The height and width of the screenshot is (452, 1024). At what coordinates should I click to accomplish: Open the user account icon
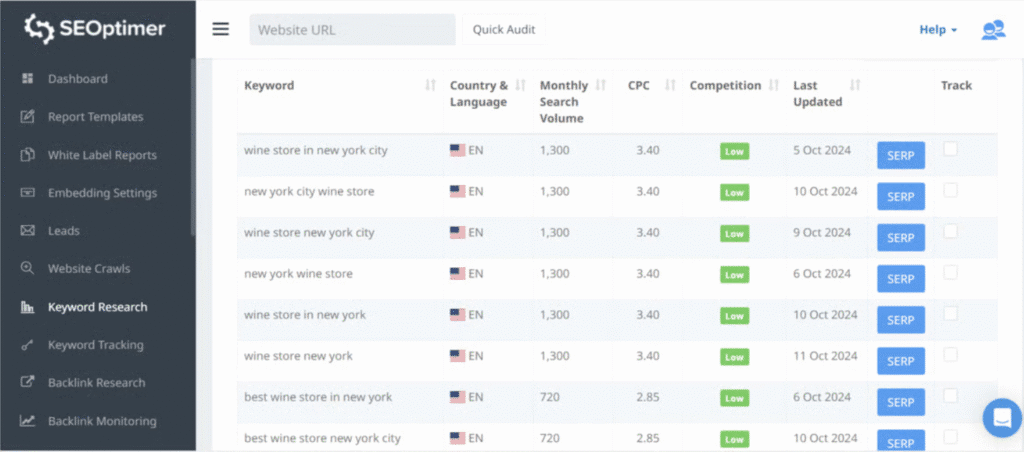point(992,30)
